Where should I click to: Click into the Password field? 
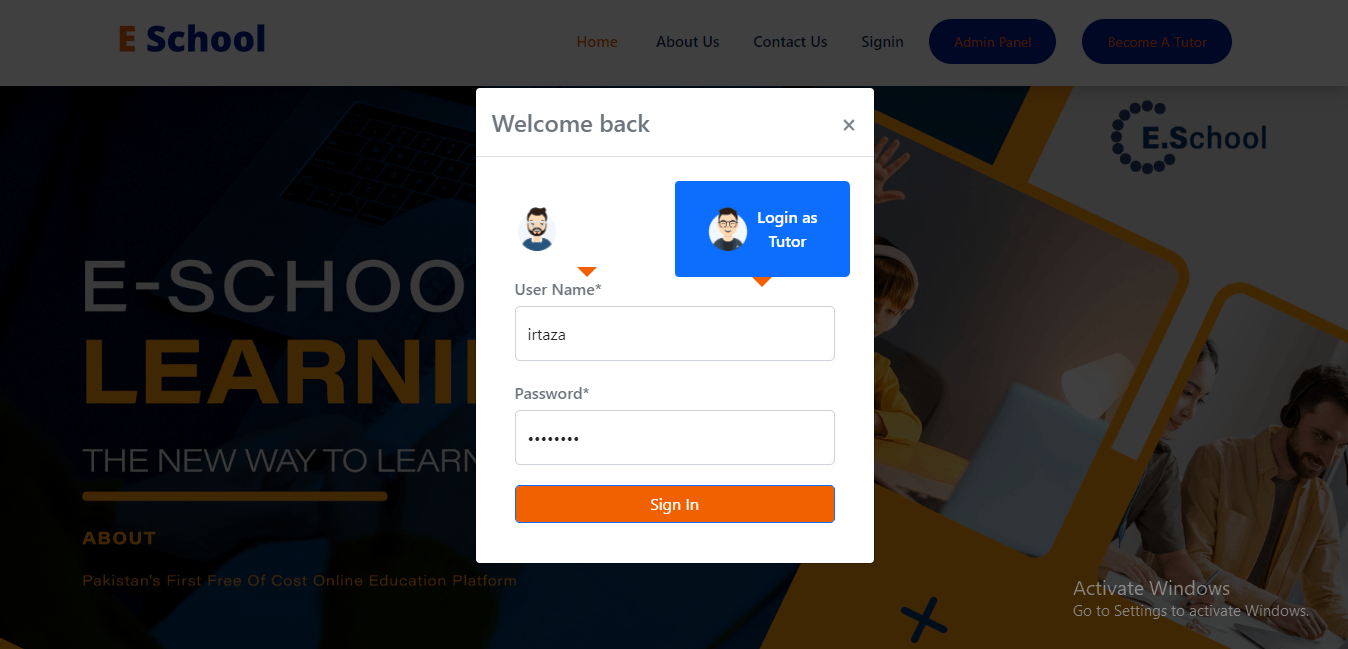tap(675, 438)
